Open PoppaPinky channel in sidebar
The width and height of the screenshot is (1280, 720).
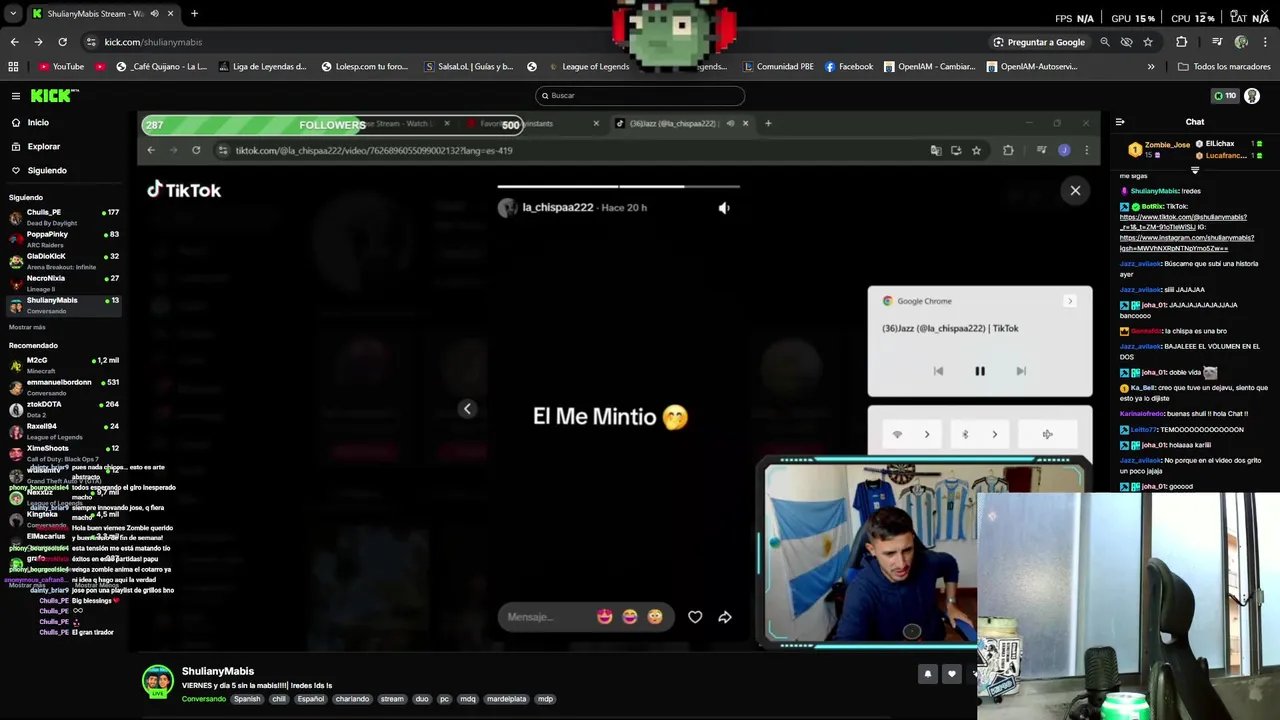pyautogui.click(x=62, y=239)
